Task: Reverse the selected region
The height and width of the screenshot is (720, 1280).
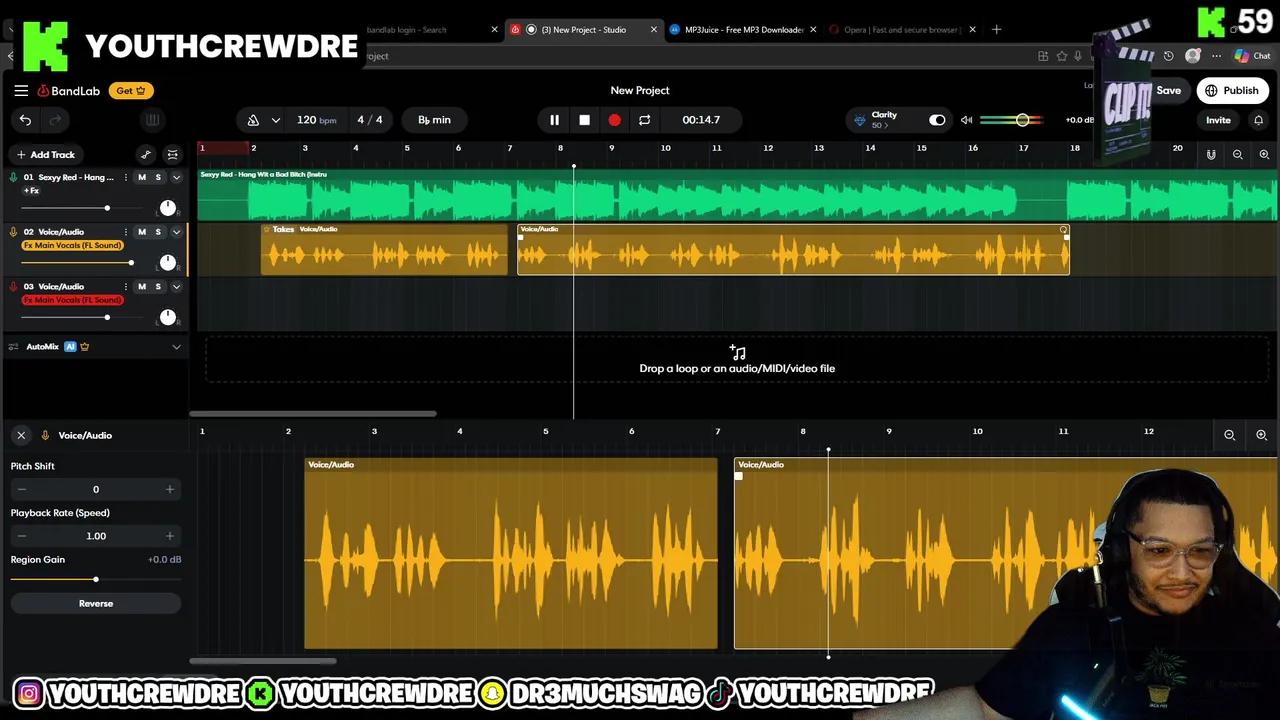Action: coord(96,604)
